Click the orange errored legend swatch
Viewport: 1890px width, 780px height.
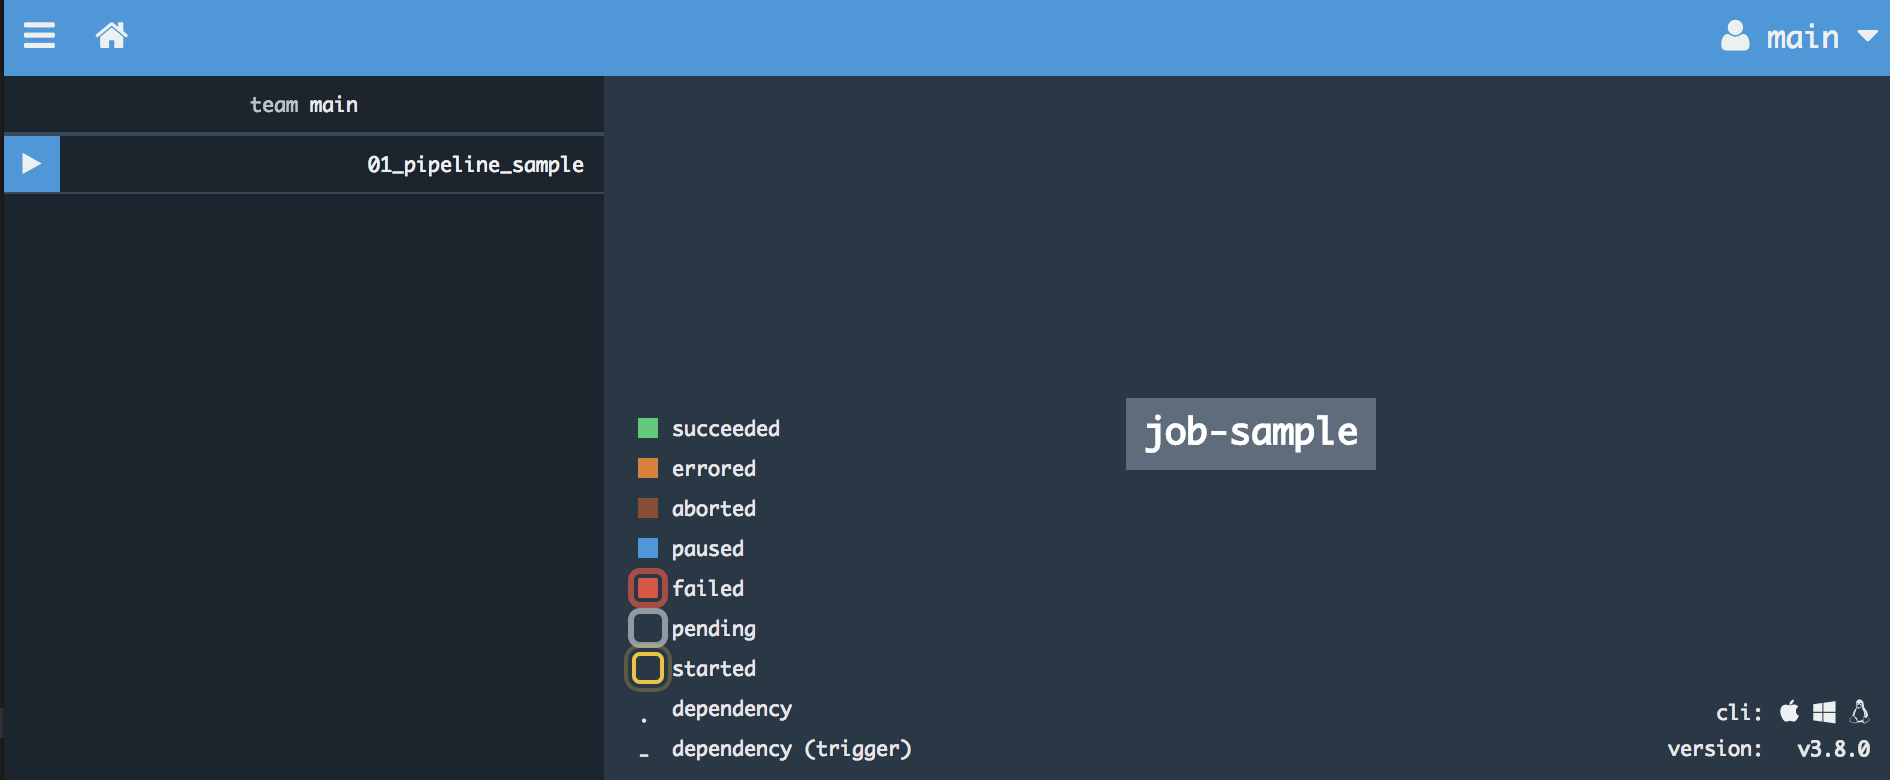click(648, 468)
